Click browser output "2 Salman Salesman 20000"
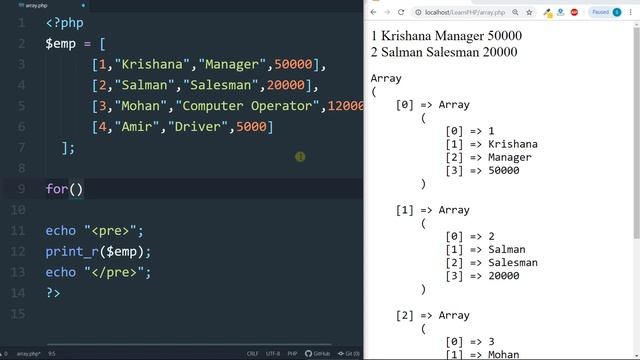The width and height of the screenshot is (640, 360). pyautogui.click(x=444, y=52)
